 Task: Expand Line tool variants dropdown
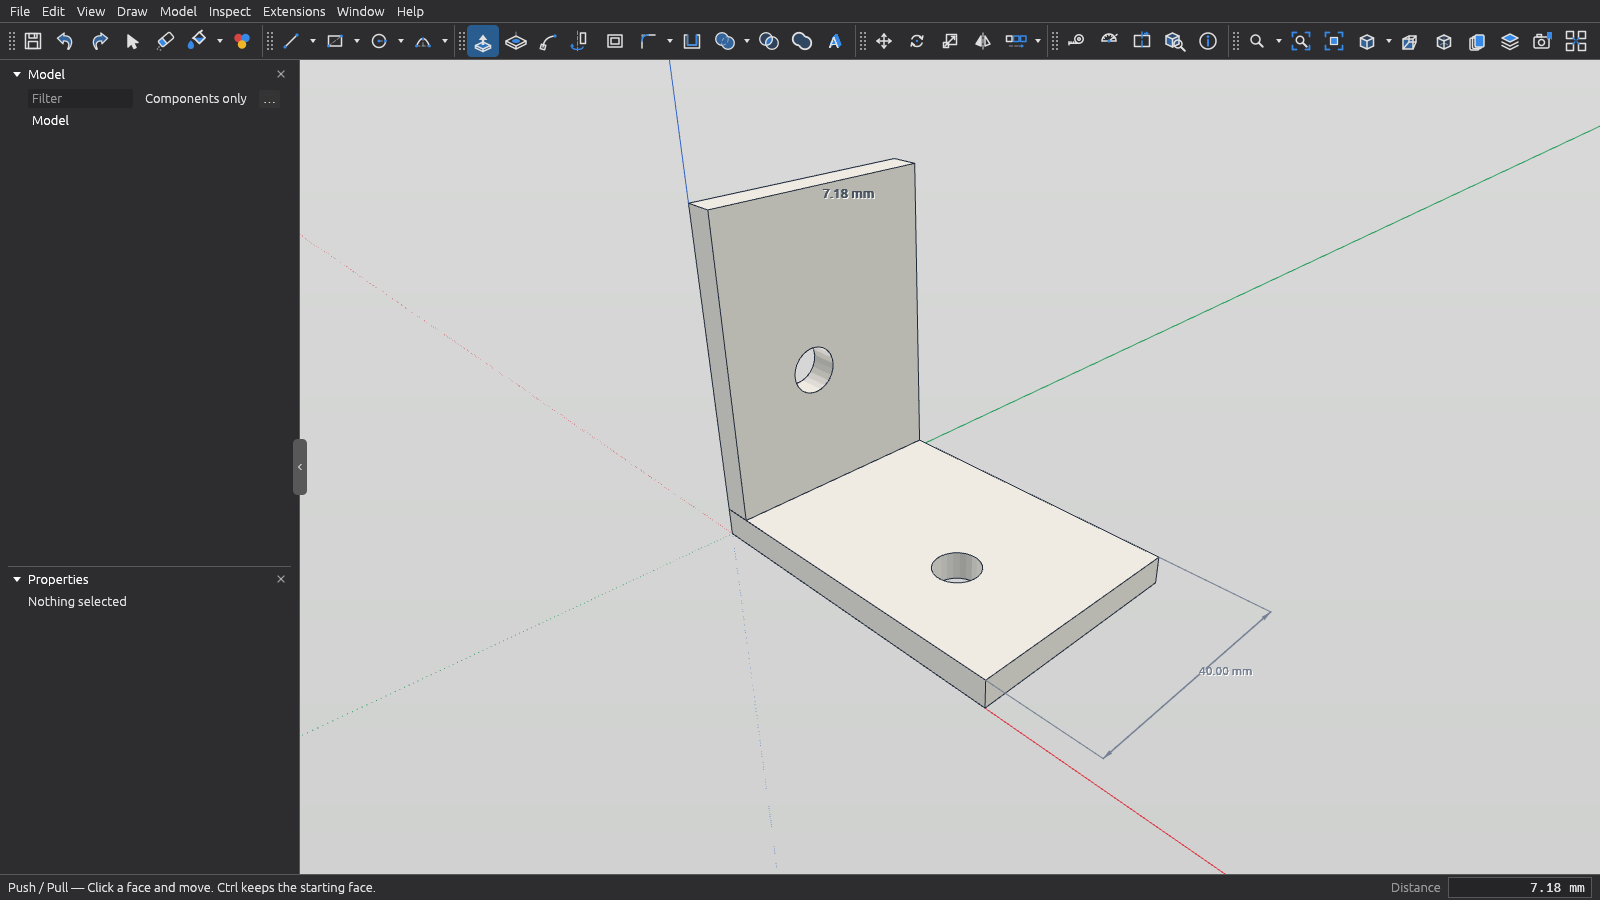tap(313, 41)
